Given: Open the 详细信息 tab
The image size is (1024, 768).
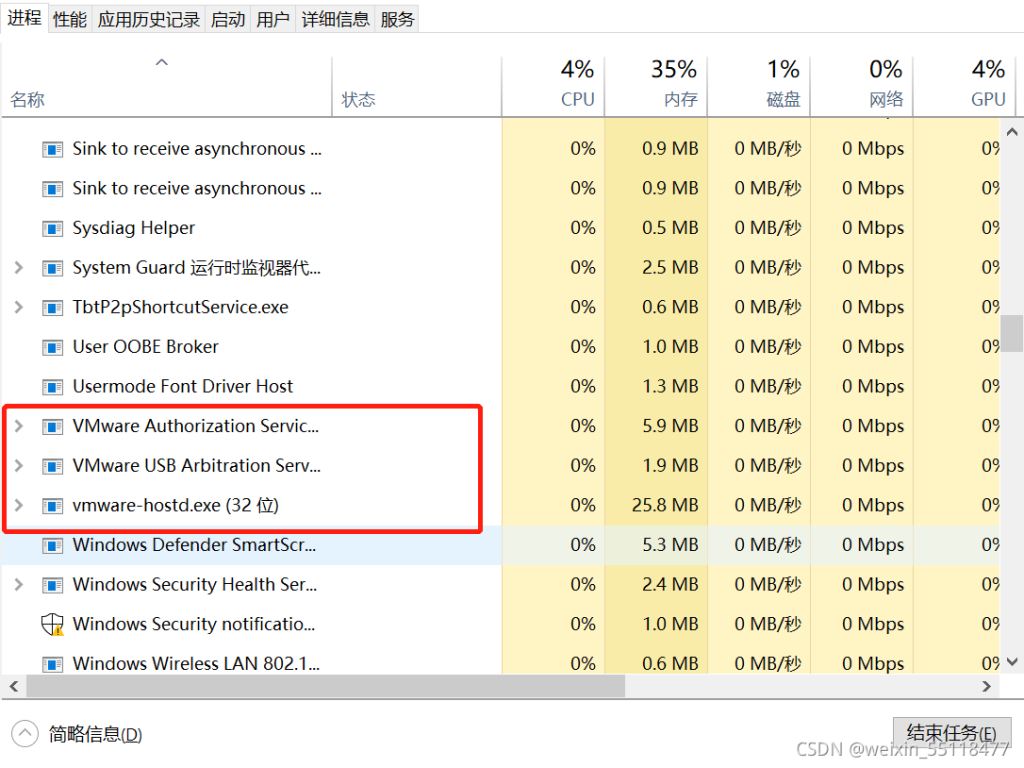Looking at the screenshot, I should [x=335, y=20].
